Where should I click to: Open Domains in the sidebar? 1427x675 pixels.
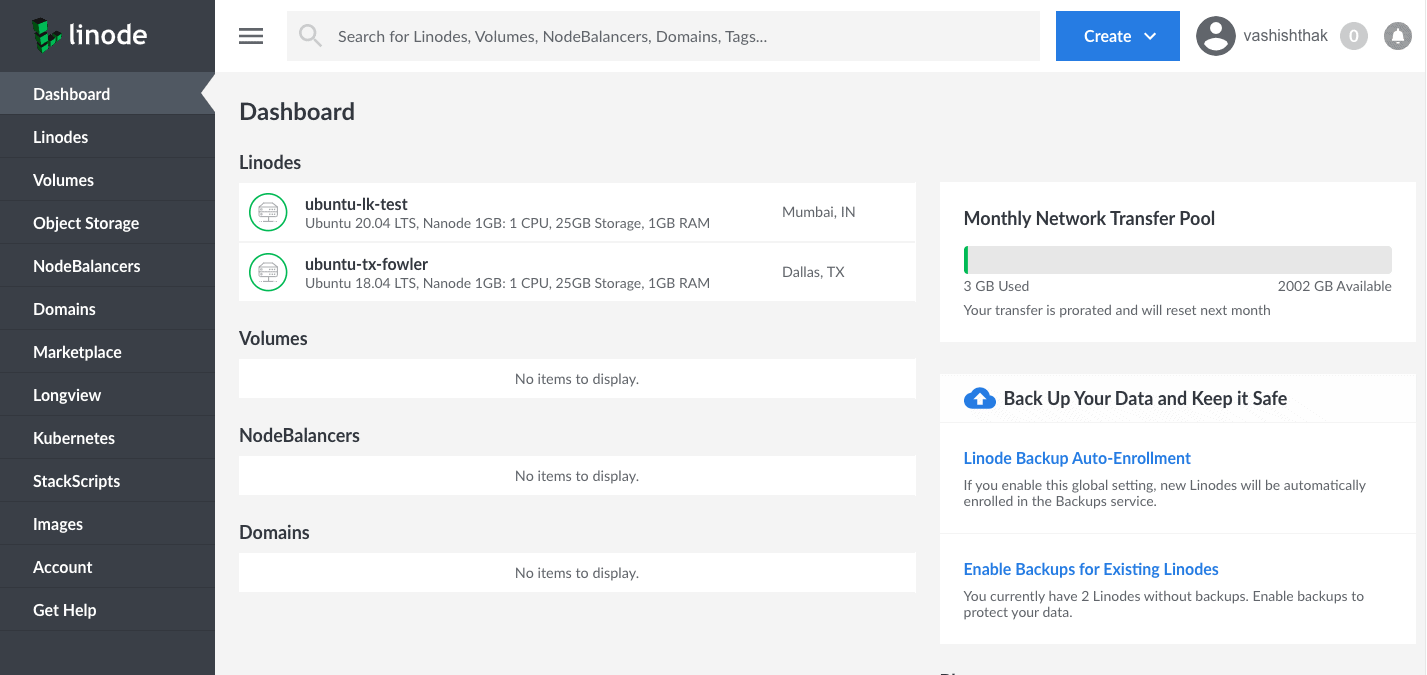pyautogui.click(x=107, y=309)
